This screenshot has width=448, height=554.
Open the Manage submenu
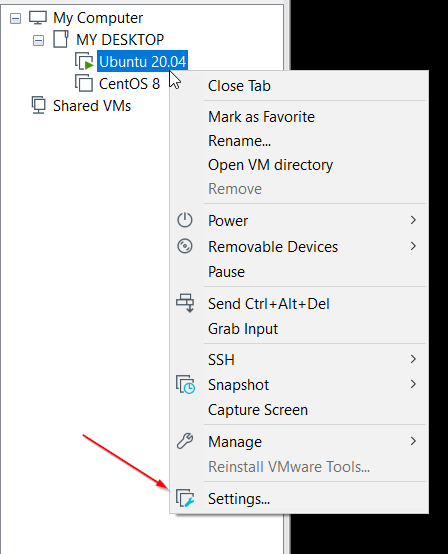[299, 442]
